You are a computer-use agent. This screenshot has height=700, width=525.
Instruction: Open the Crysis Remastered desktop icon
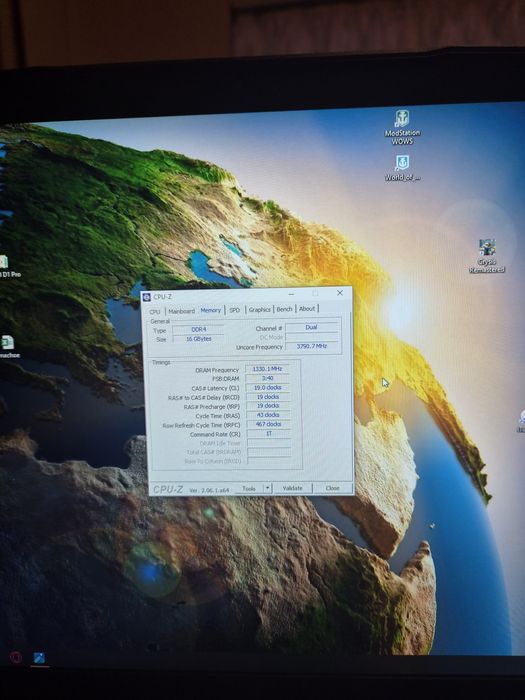click(x=487, y=256)
